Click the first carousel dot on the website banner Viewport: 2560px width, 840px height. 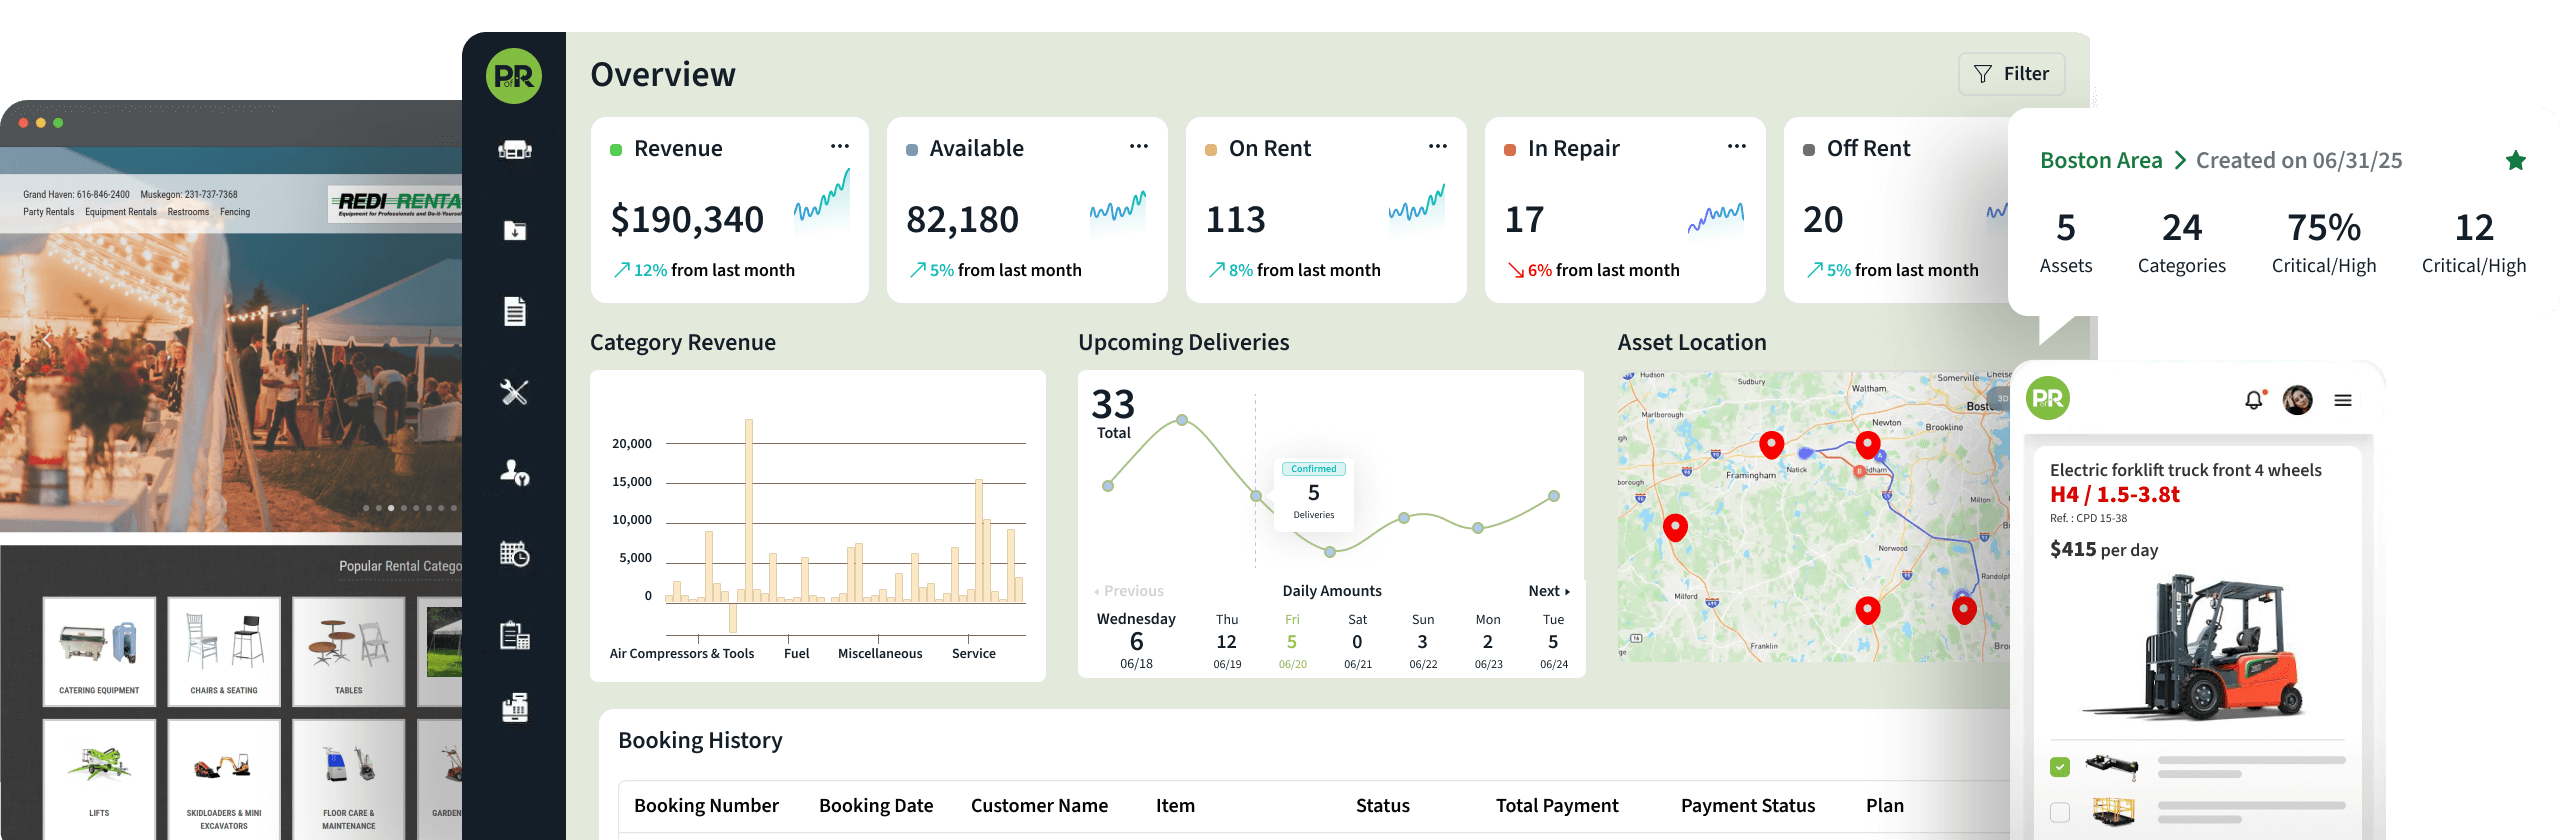[366, 508]
